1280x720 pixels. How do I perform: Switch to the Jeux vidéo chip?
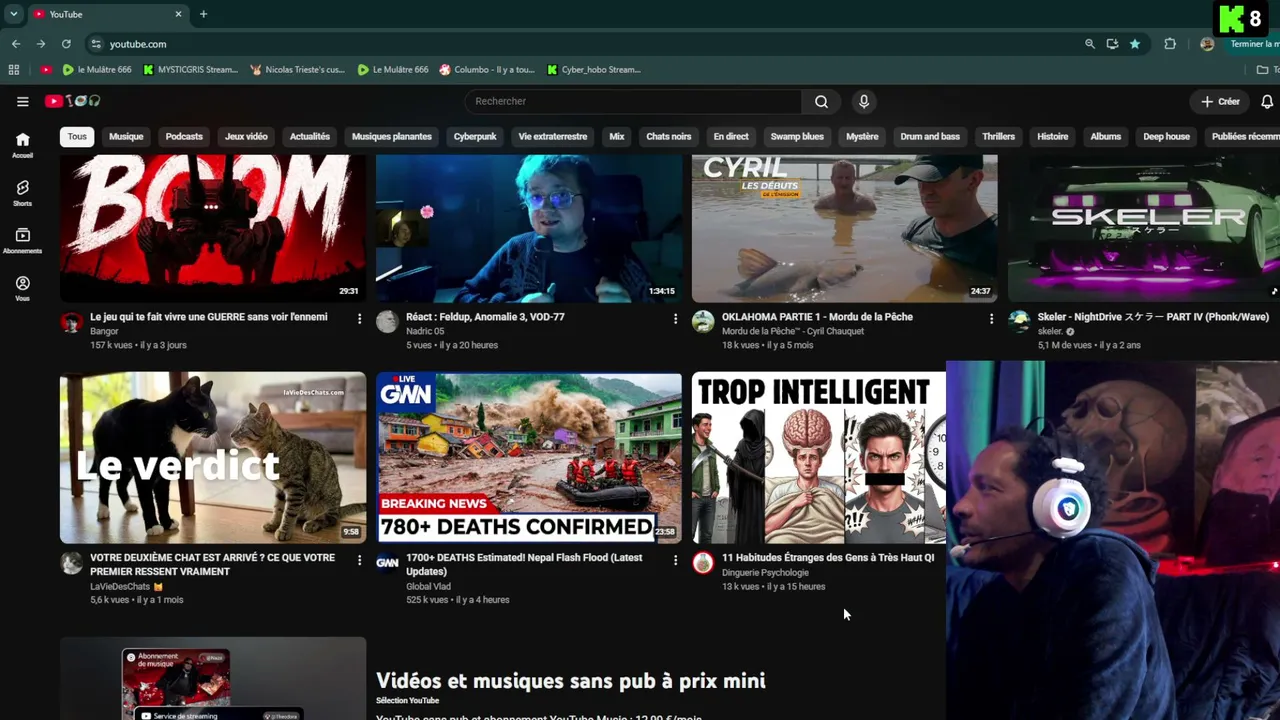tap(246, 137)
